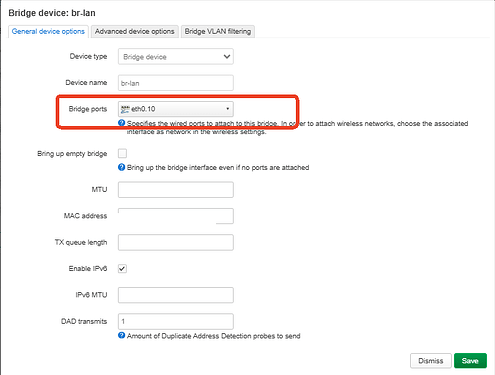
Task: Select the TX queue length field
Action: point(176,242)
